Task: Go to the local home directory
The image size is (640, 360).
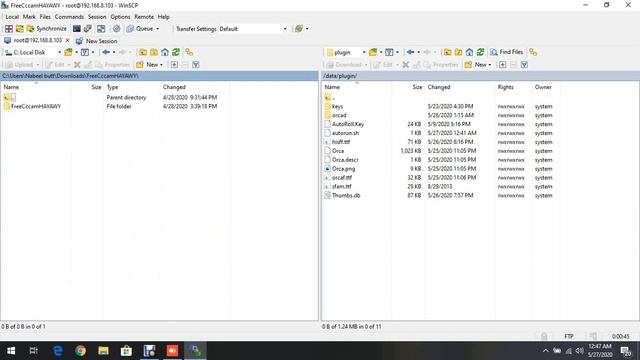Action: tap(165, 52)
